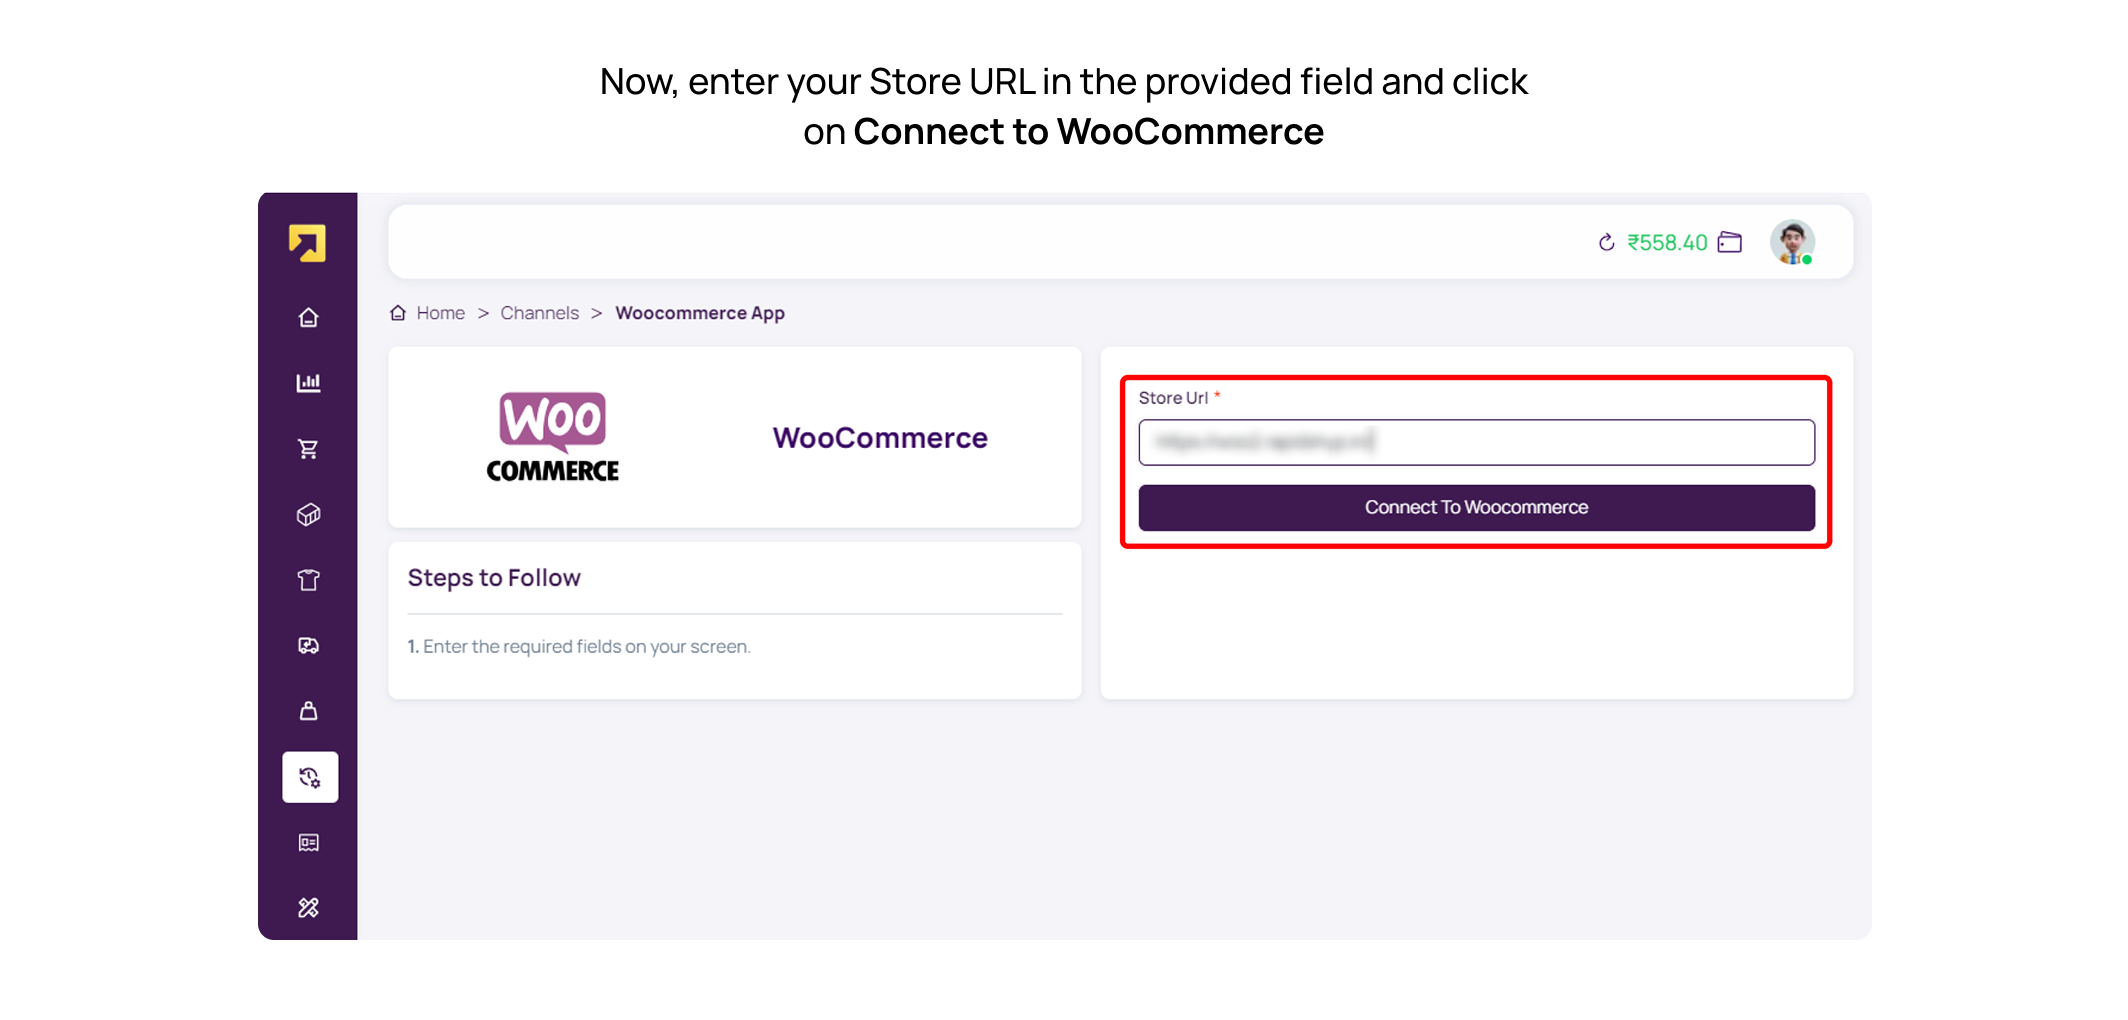Click the weight bag sidebar icon
Viewport: 2128px width, 1020px height.
[x=308, y=711]
